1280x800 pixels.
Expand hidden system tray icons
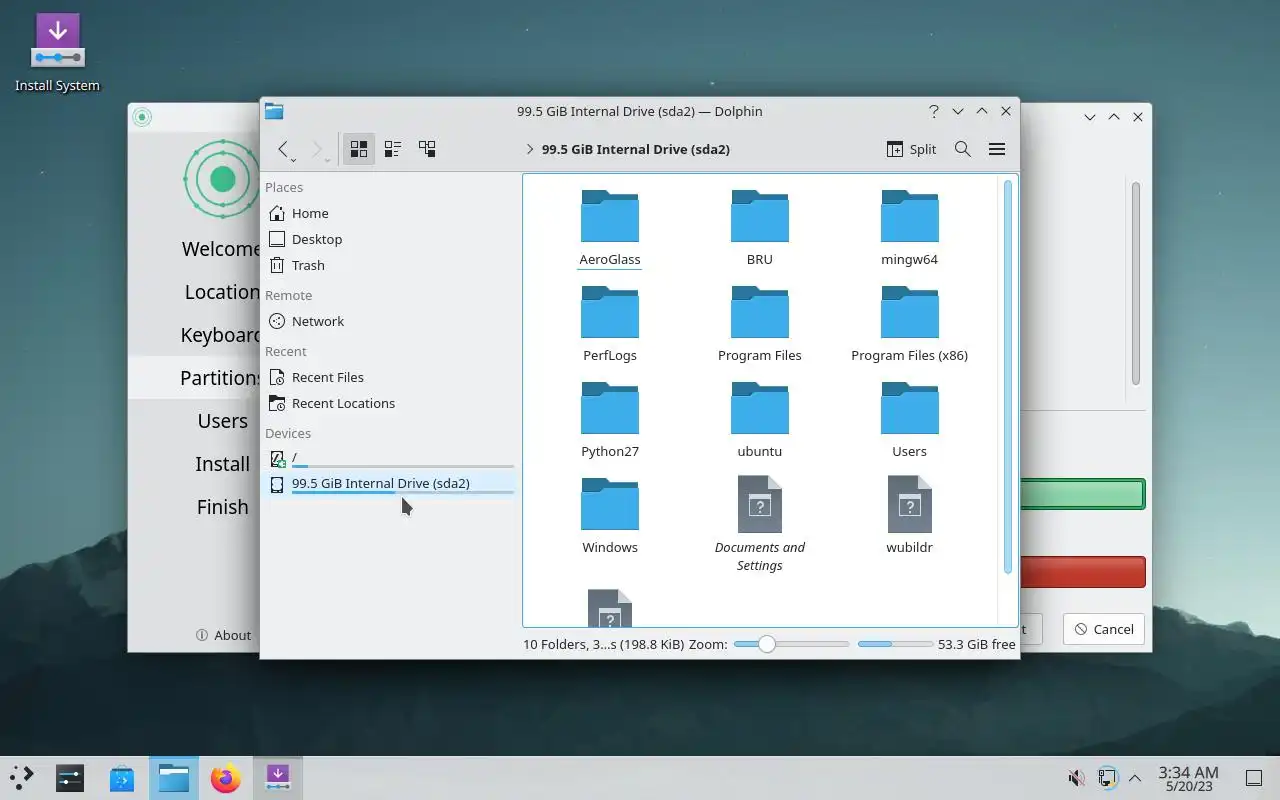1135,777
